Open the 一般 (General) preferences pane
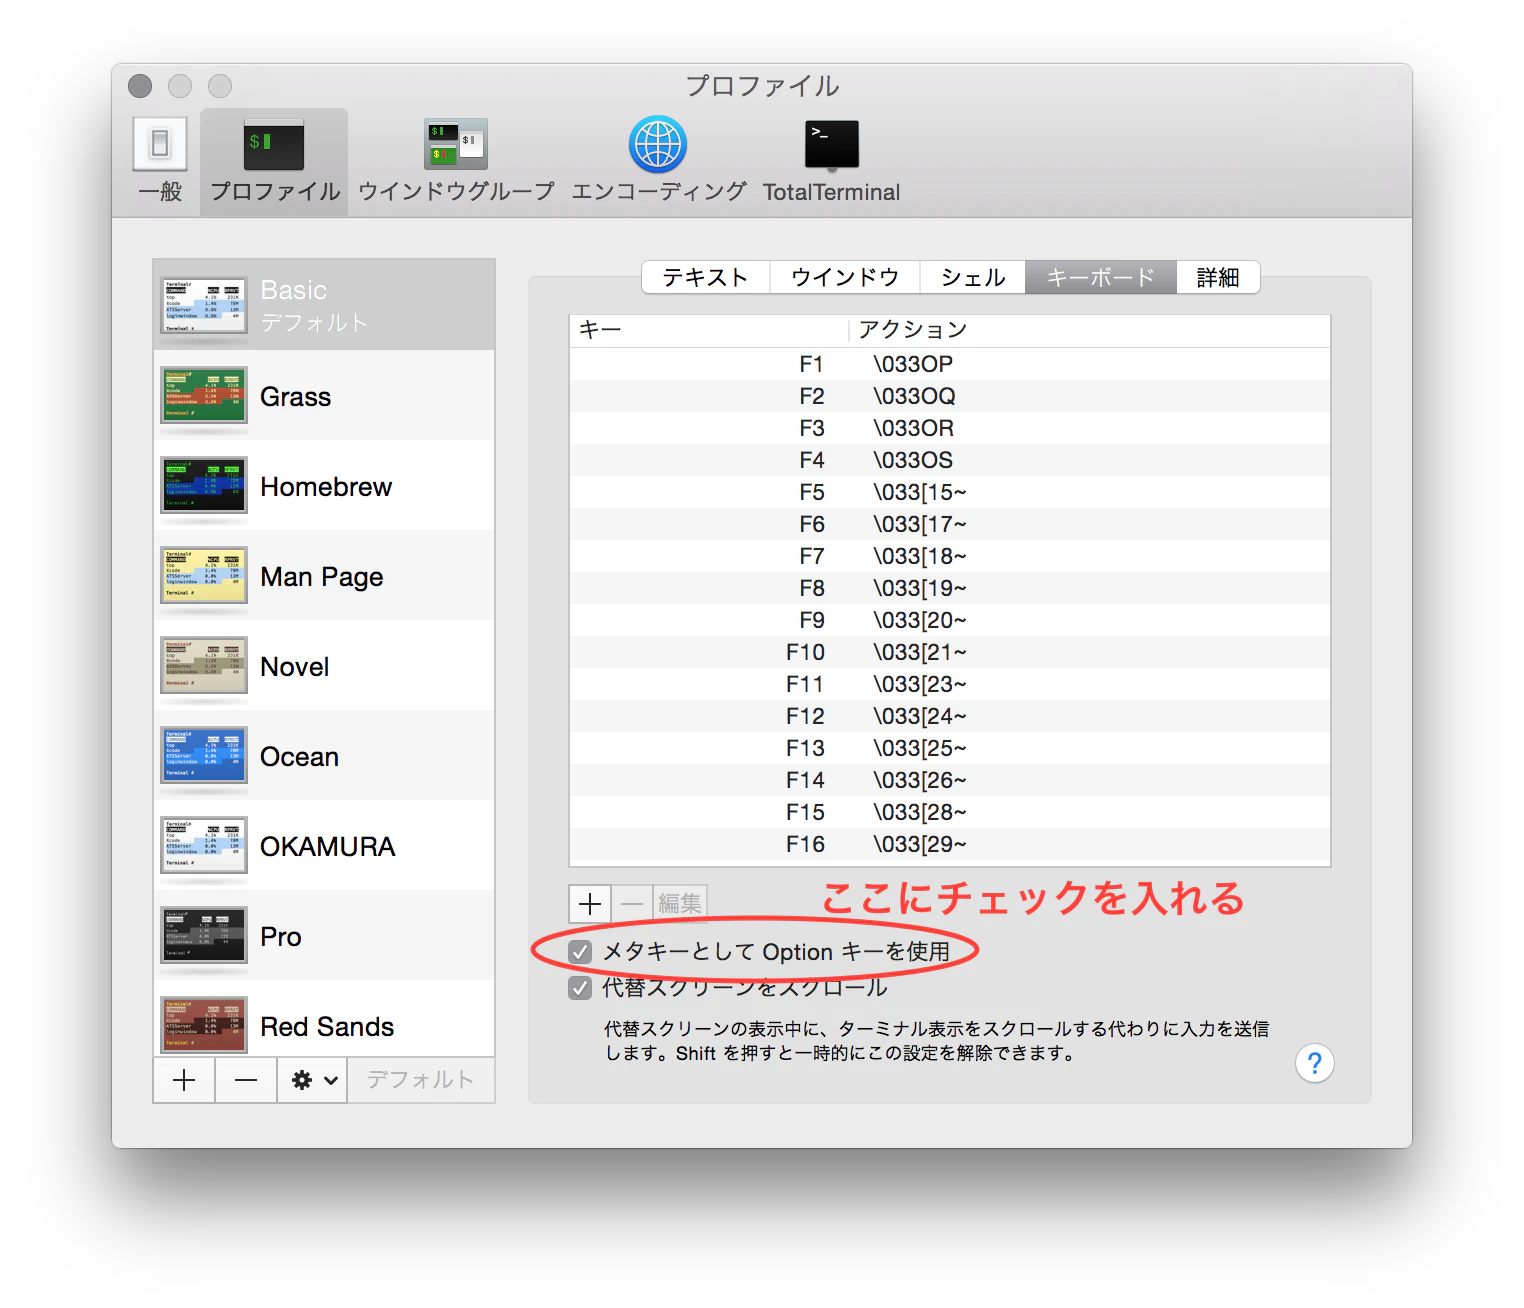This screenshot has width=1524, height=1308. click(160, 160)
